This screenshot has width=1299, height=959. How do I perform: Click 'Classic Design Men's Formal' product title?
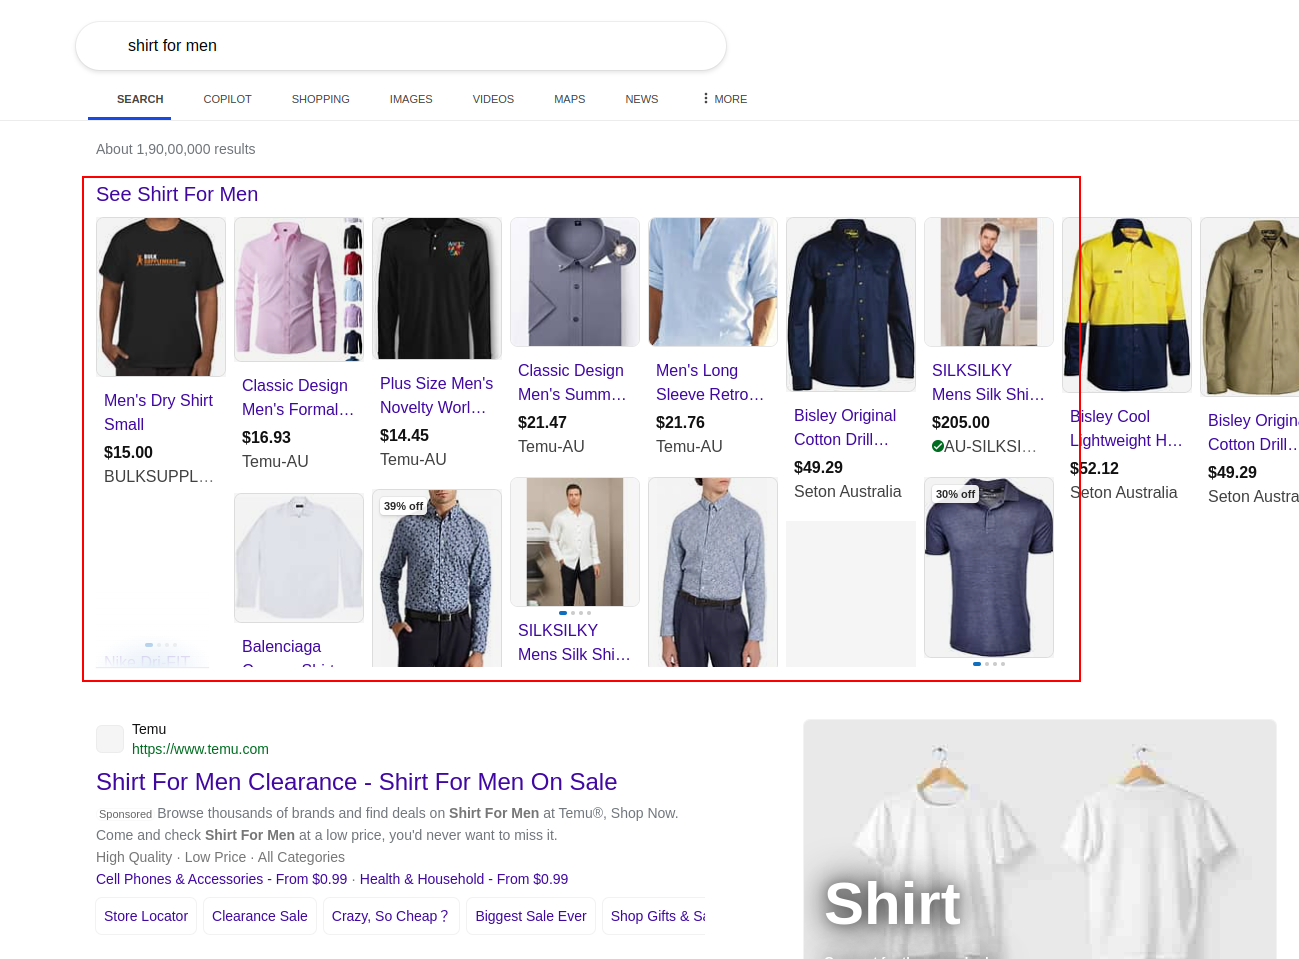[298, 397]
